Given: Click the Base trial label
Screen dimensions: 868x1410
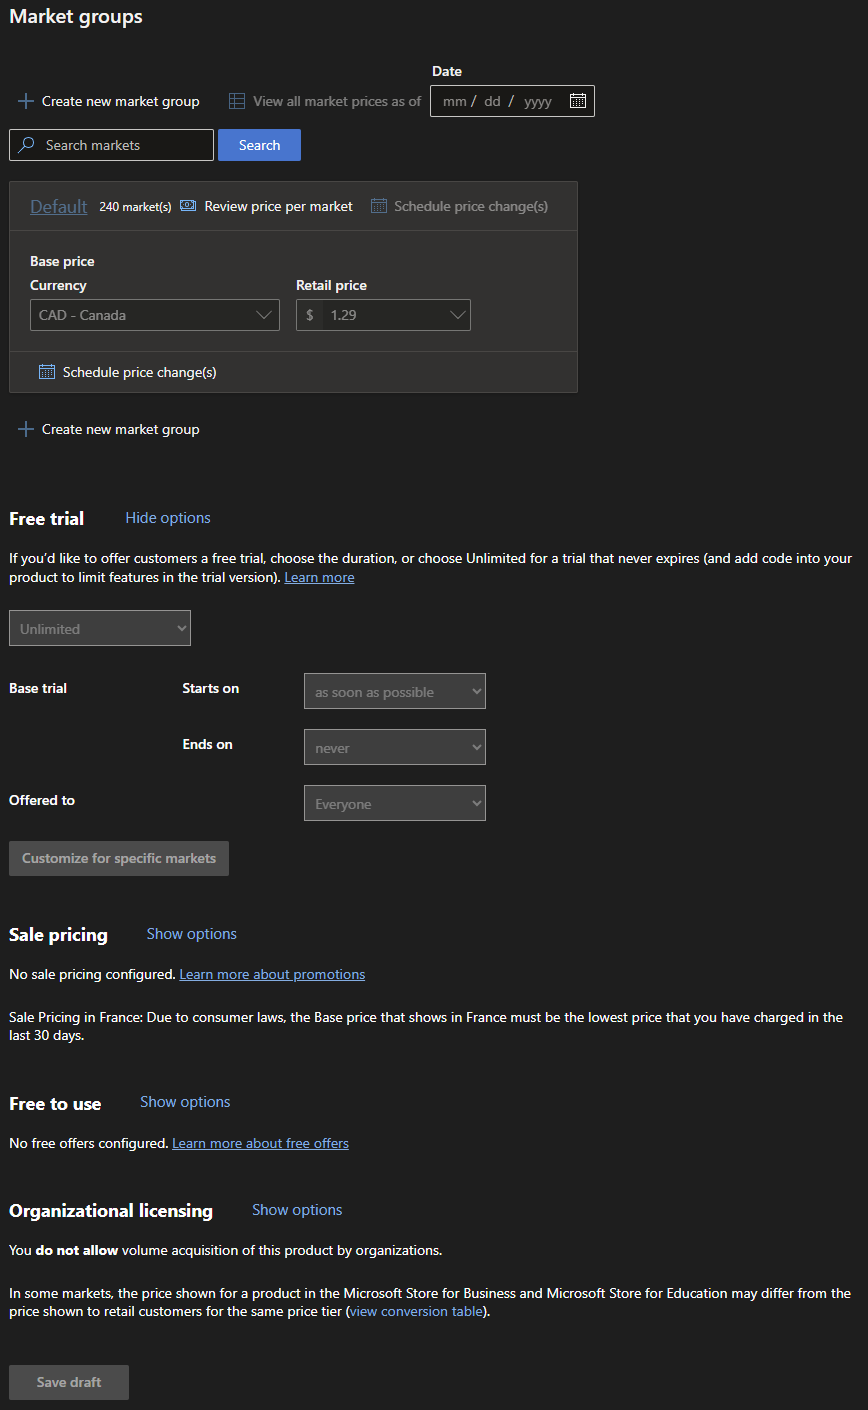Looking at the screenshot, I should [38, 688].
